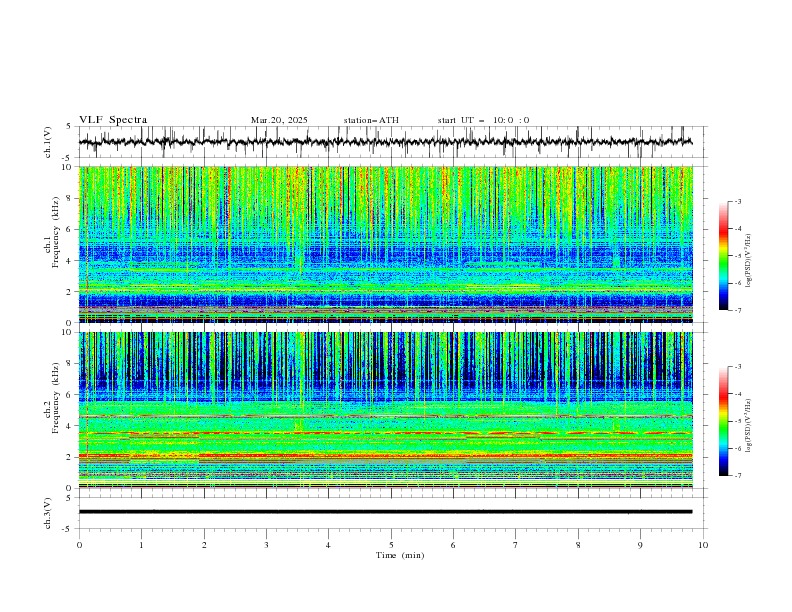This screenshot has width=792, height=612.
Task: Click the ch.3 flat waveform trace
Action: (385, 512)
